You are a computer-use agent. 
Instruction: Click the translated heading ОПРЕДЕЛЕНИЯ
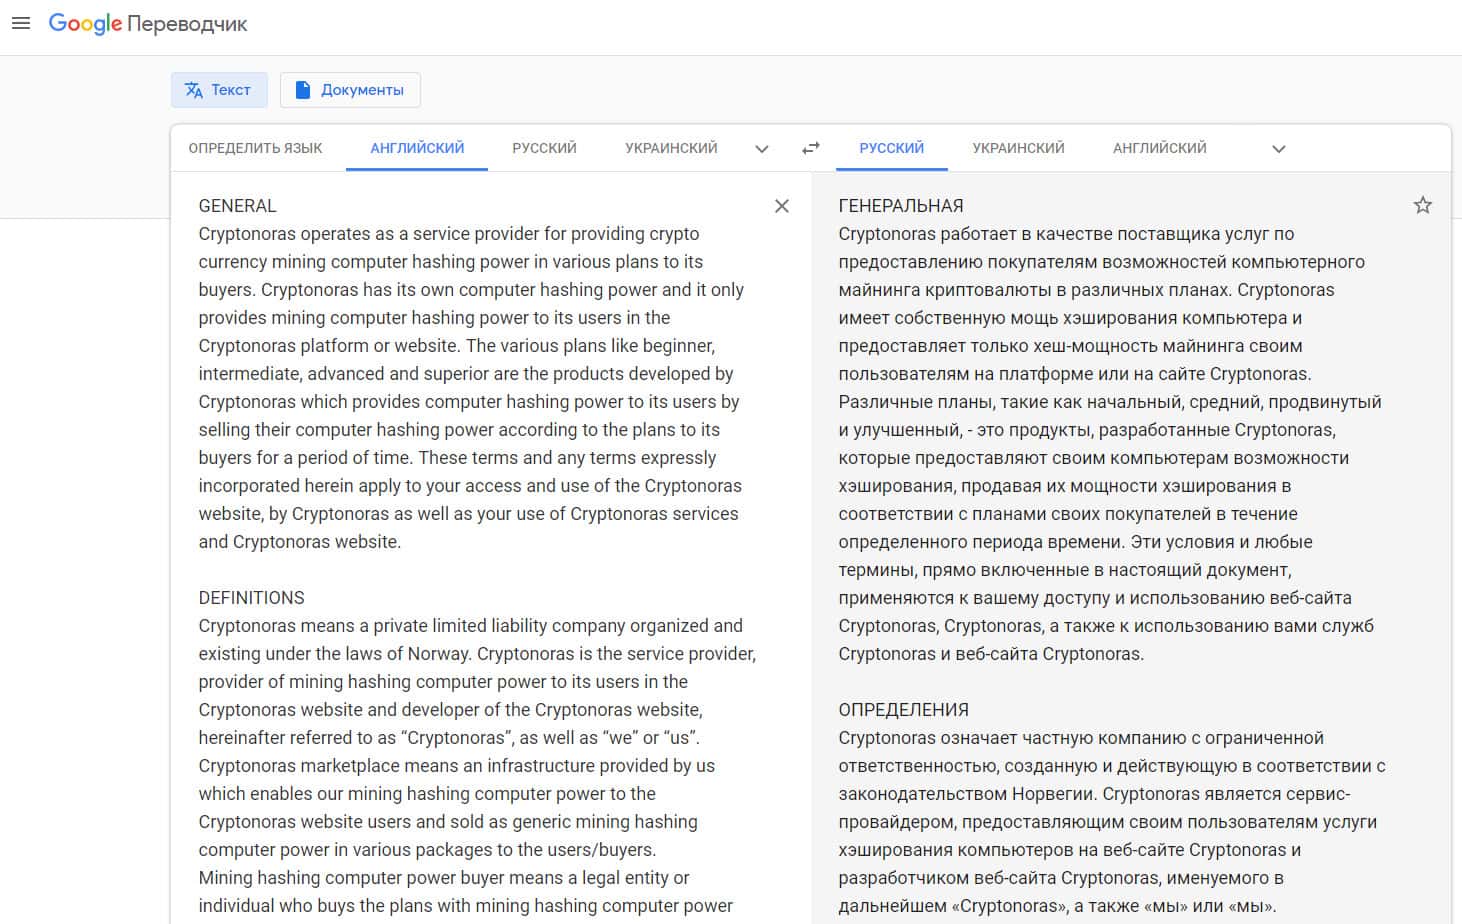click(x=903, y=710)
